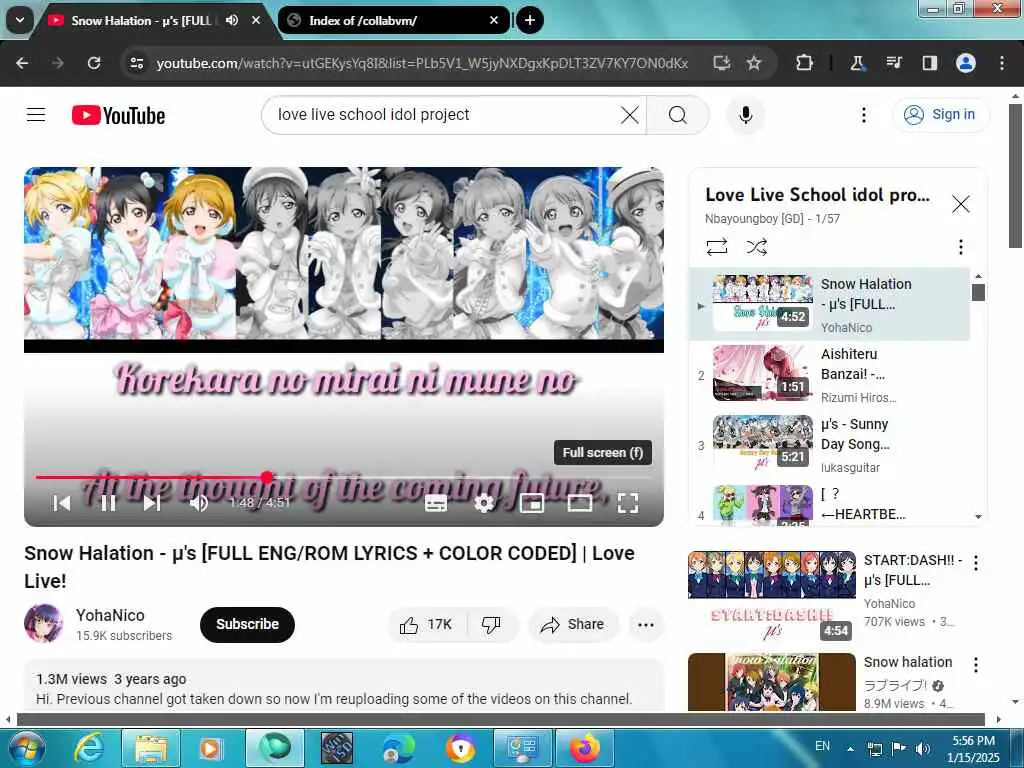Play μ's - Sunny Day Song playlist item
Image resolution: width=1024 pixels, height=768 pixels.
point(829,445)
